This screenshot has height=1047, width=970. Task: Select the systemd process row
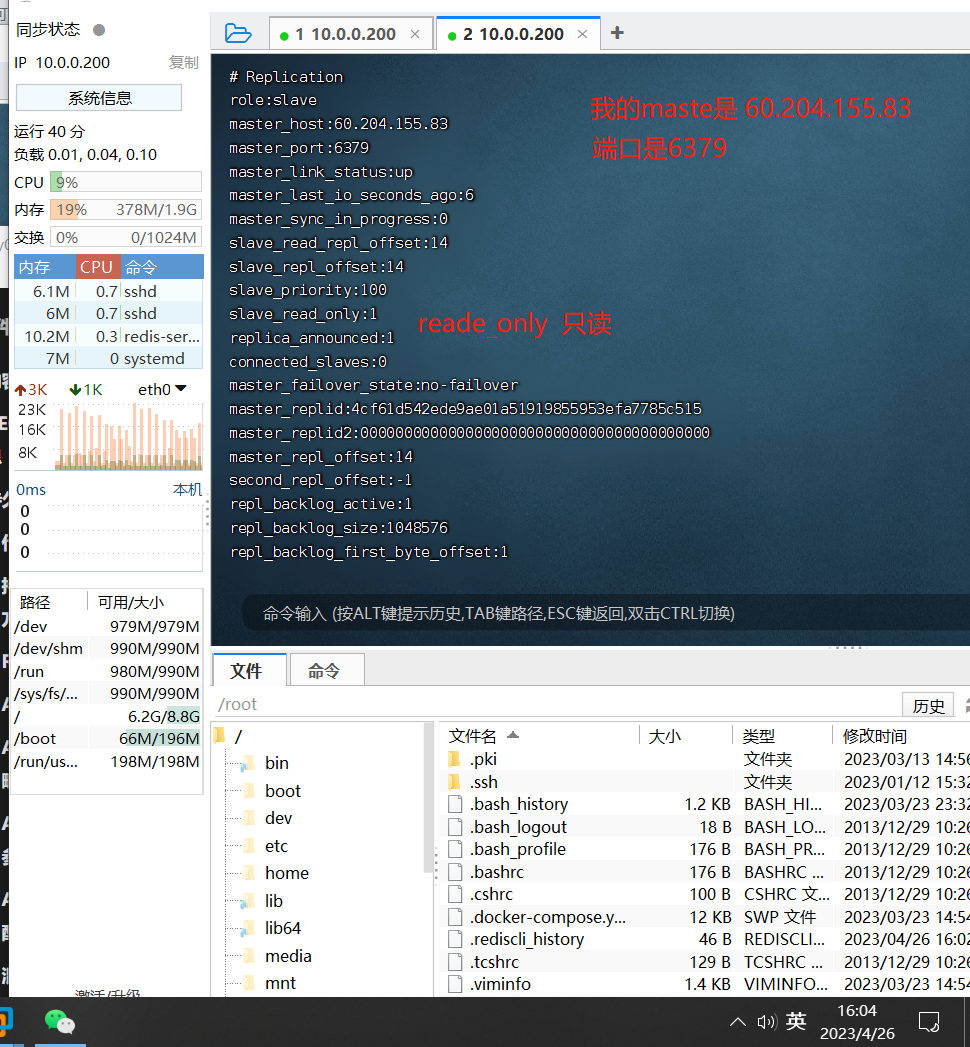pos(109,359)
